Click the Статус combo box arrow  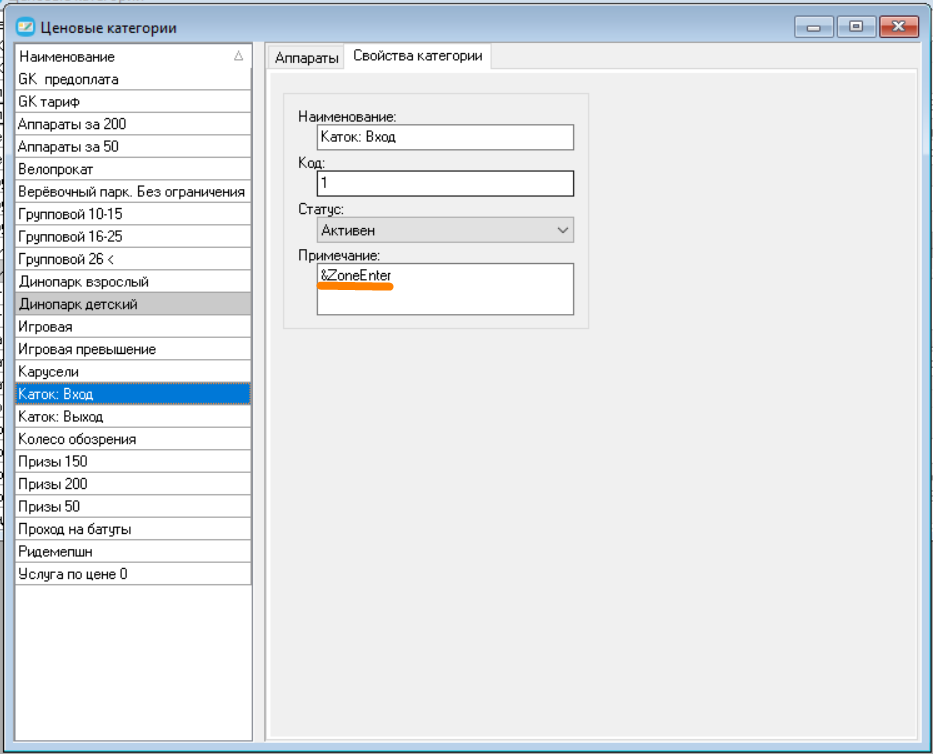(x=562, y=230)
